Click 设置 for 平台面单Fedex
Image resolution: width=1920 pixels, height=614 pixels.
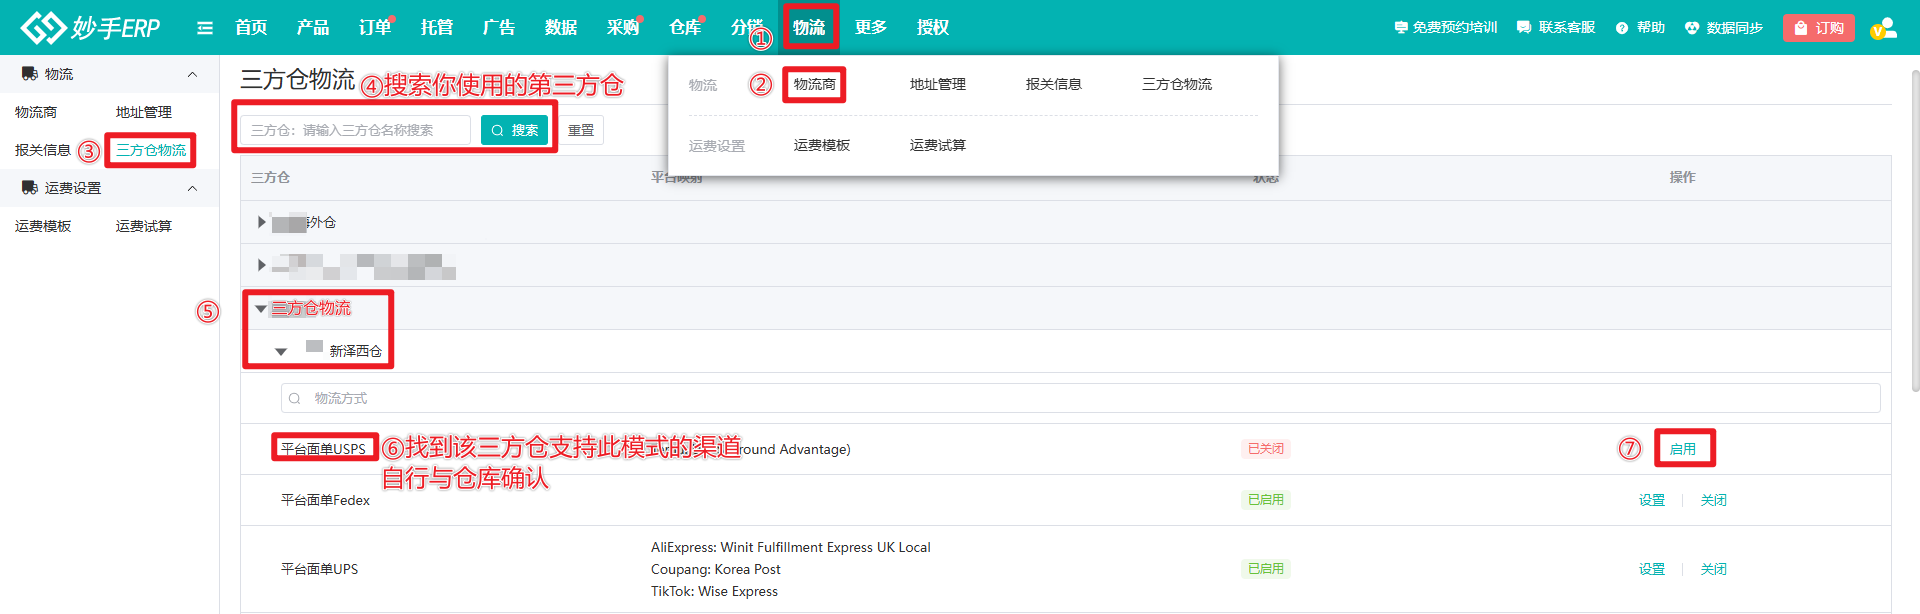pyautogui.click(x=1652, y=500)
